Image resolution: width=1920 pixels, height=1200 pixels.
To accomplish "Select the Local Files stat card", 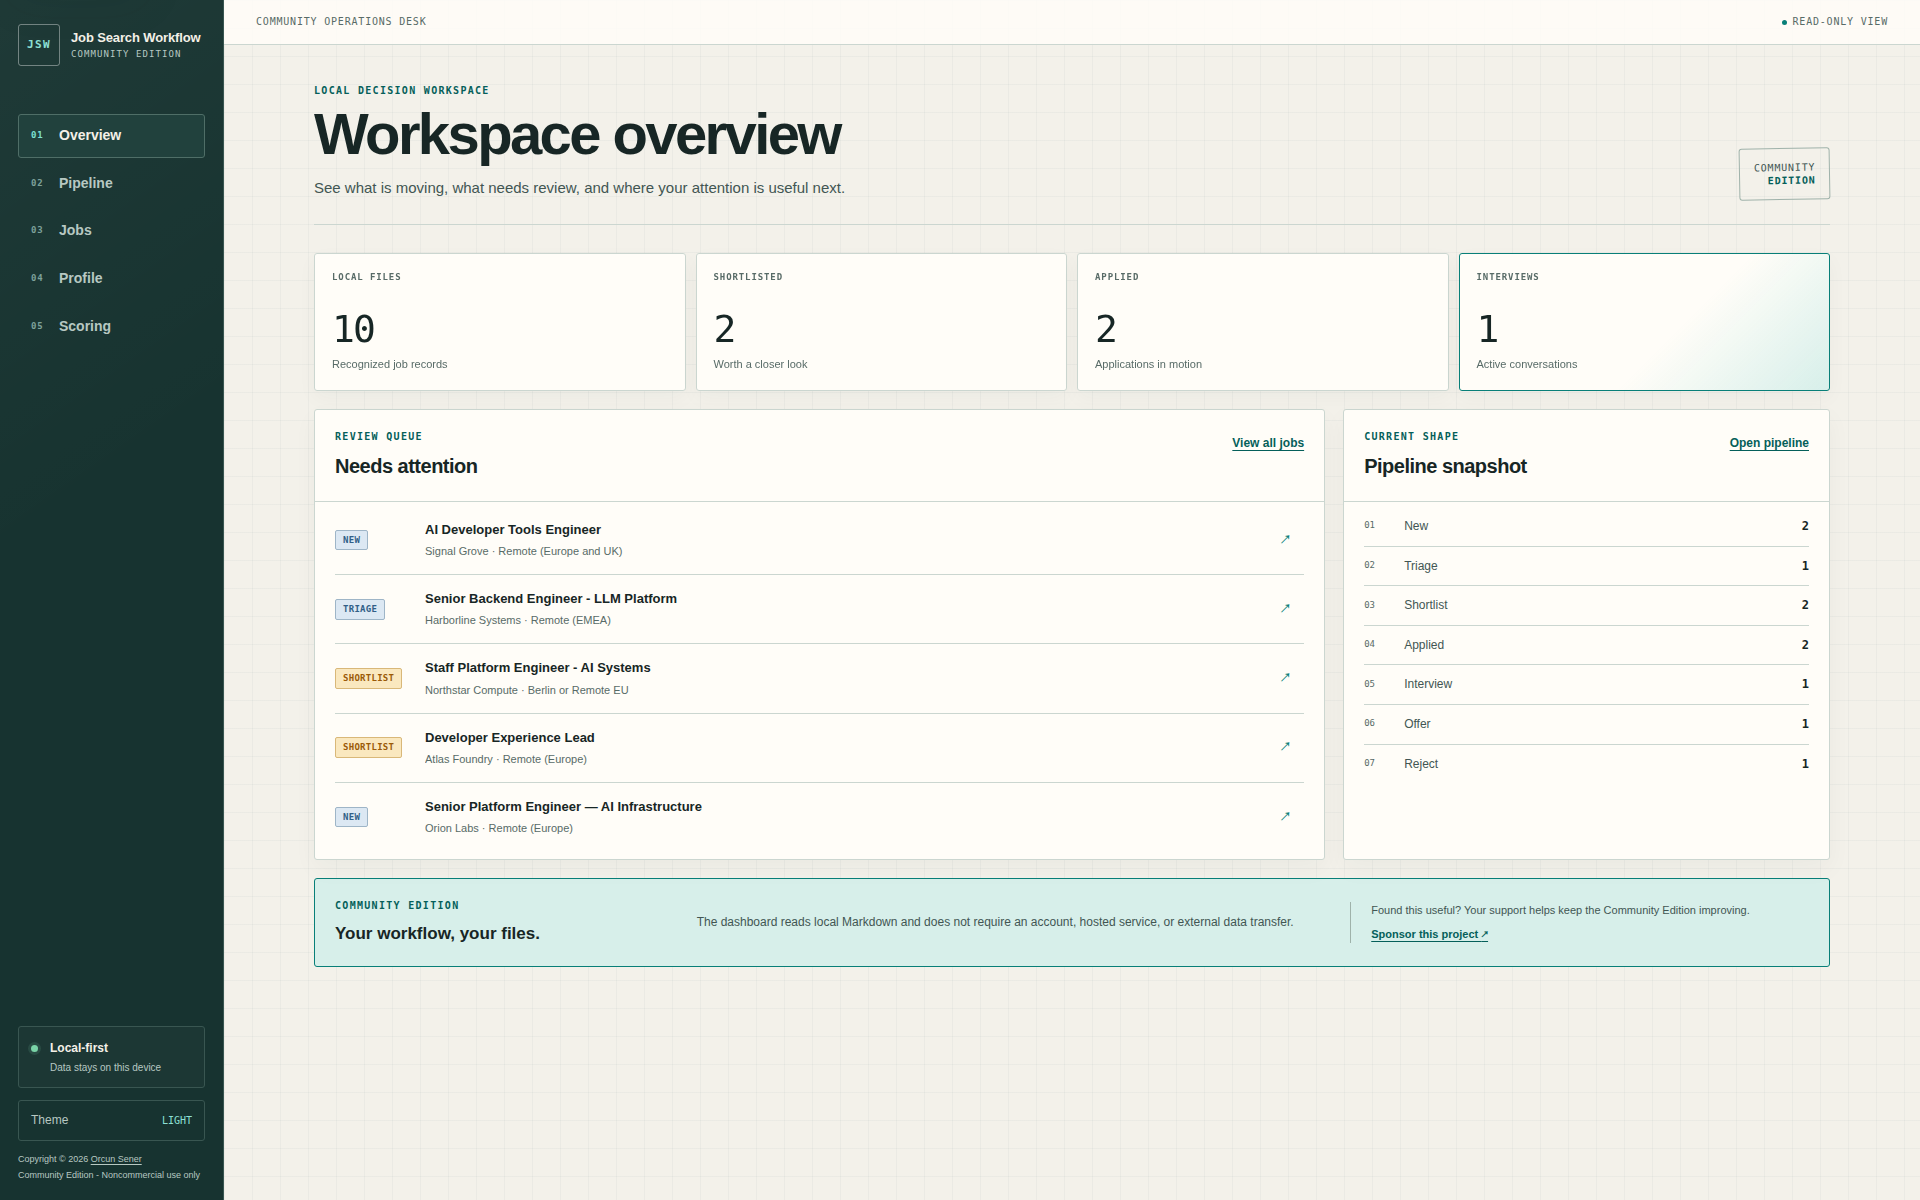I will (x=500, y=322).
